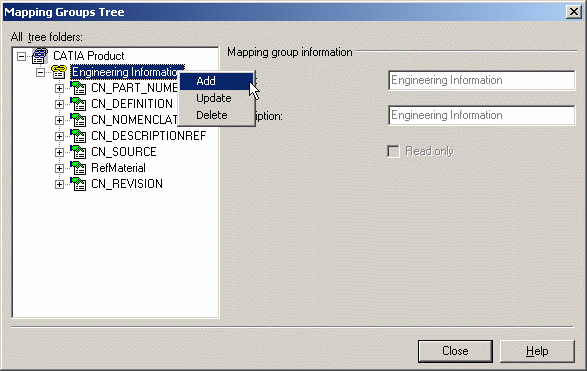Select the Engineering Information tree label
This screenshot has width=587, height=371.
click(x=125, y=72)
